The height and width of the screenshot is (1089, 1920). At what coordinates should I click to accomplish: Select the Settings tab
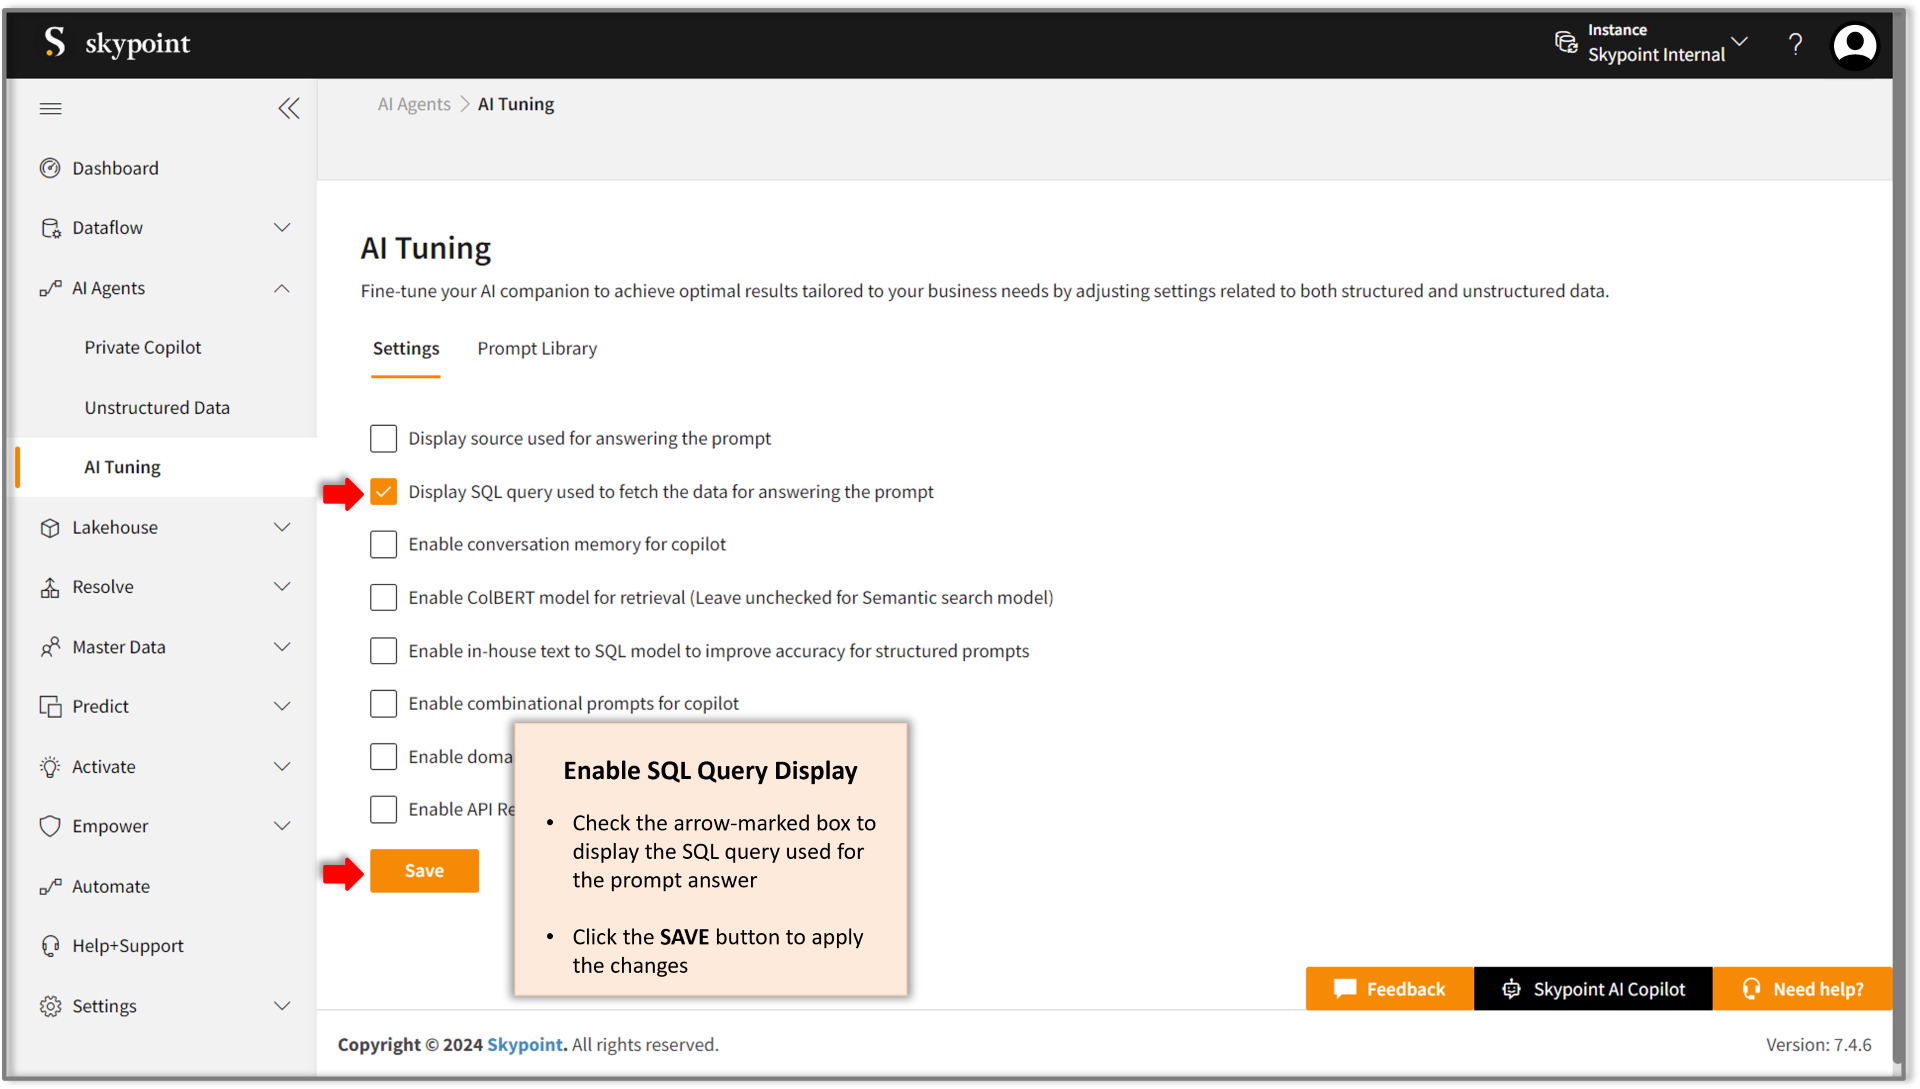coord(406,348)
